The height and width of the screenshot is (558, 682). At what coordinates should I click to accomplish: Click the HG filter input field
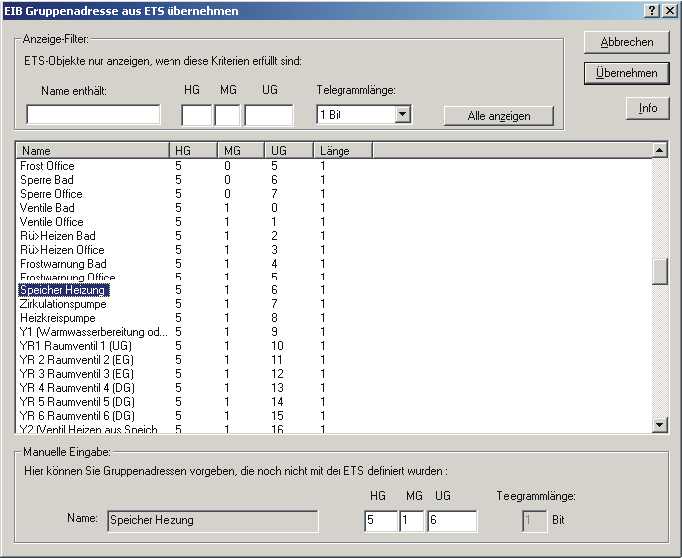click(x=196, y=115)
